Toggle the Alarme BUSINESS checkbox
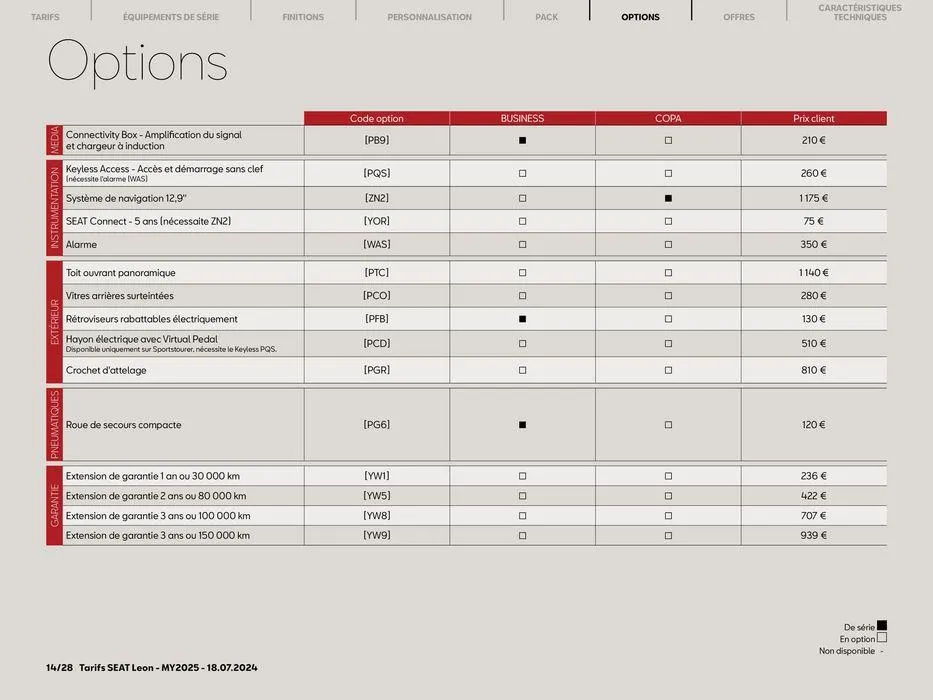 click(x=521, y=243)
